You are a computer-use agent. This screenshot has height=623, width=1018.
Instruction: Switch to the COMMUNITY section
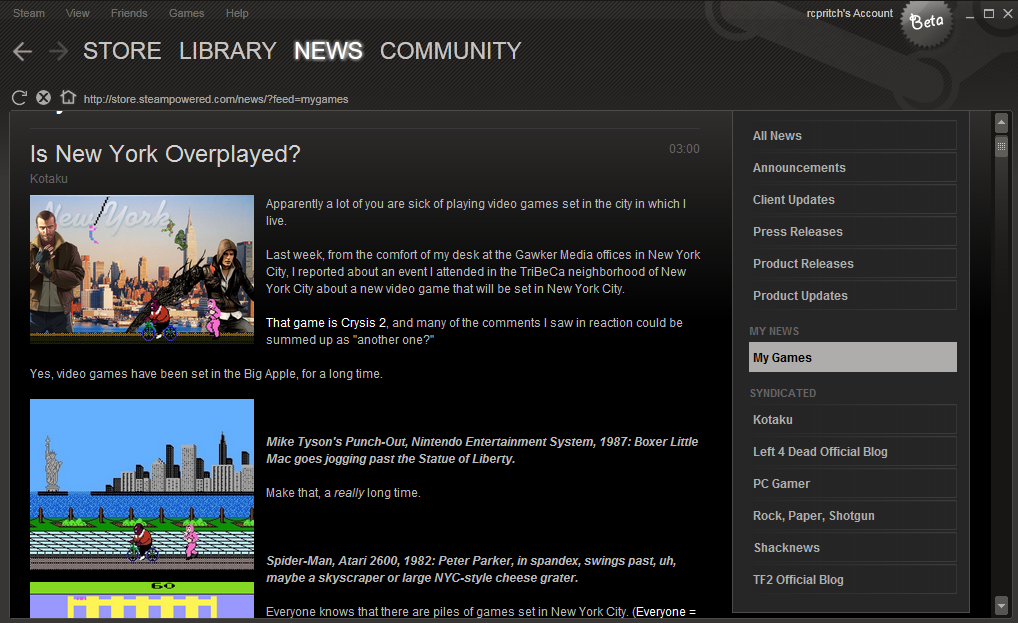tap(450, 51)
